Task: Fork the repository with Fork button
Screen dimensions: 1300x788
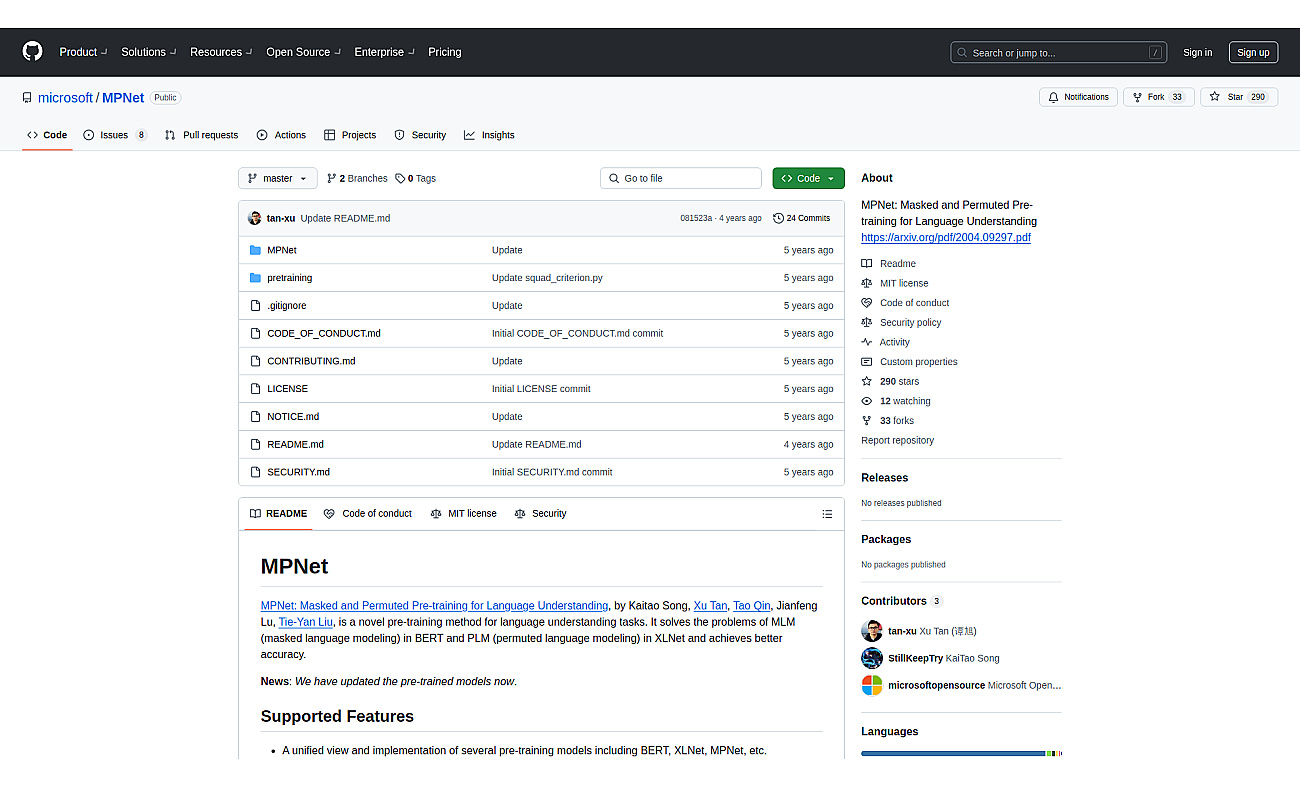Action: pos(1158,97)
